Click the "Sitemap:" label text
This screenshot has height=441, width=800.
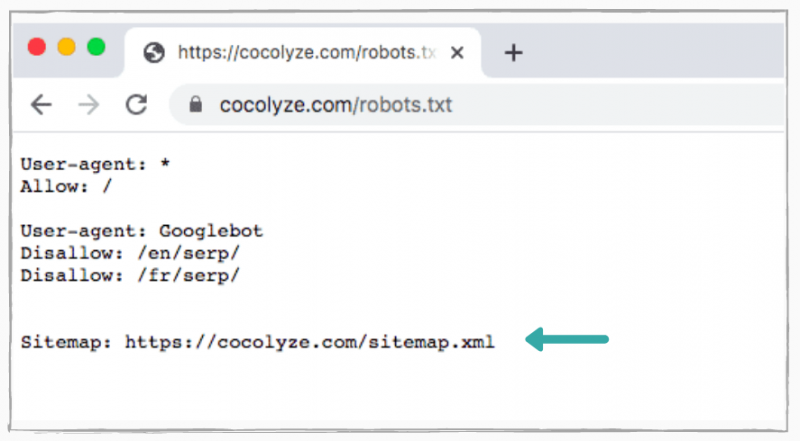[66, 342]
